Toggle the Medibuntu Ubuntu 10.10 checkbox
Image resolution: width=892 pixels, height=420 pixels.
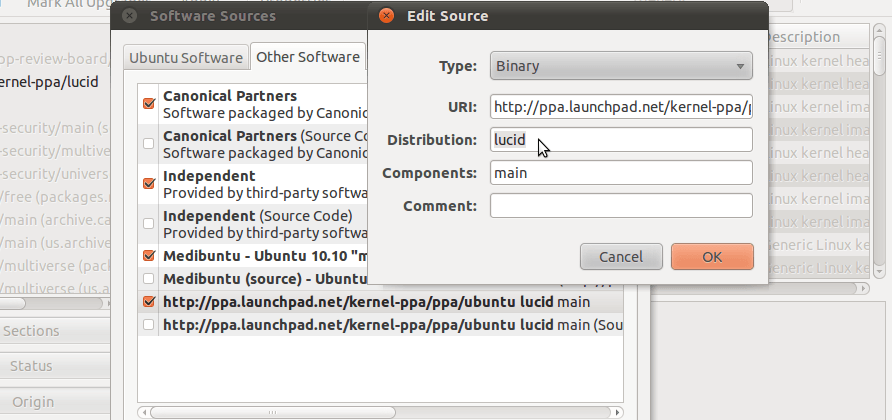149,256
